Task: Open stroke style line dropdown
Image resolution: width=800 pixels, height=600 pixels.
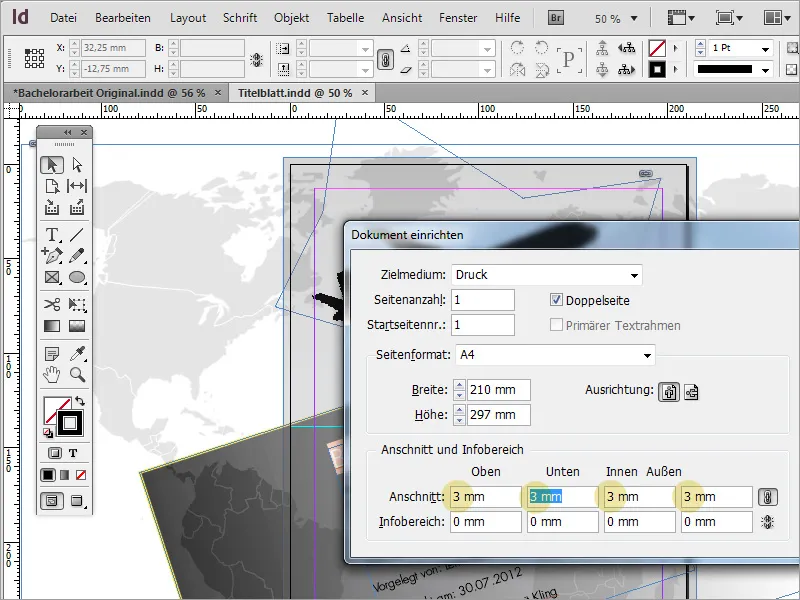Action: (x=765, y=69)
